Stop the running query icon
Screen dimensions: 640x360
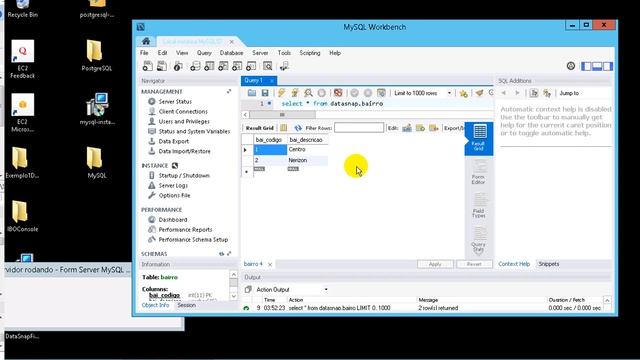click(x=322, y=93)
